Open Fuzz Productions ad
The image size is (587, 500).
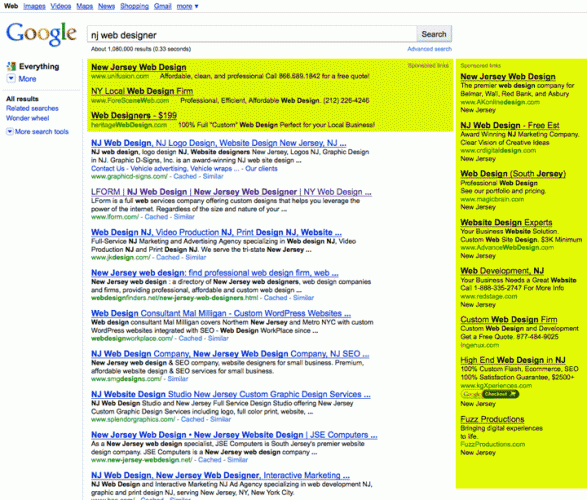click(x=492, y=420)
